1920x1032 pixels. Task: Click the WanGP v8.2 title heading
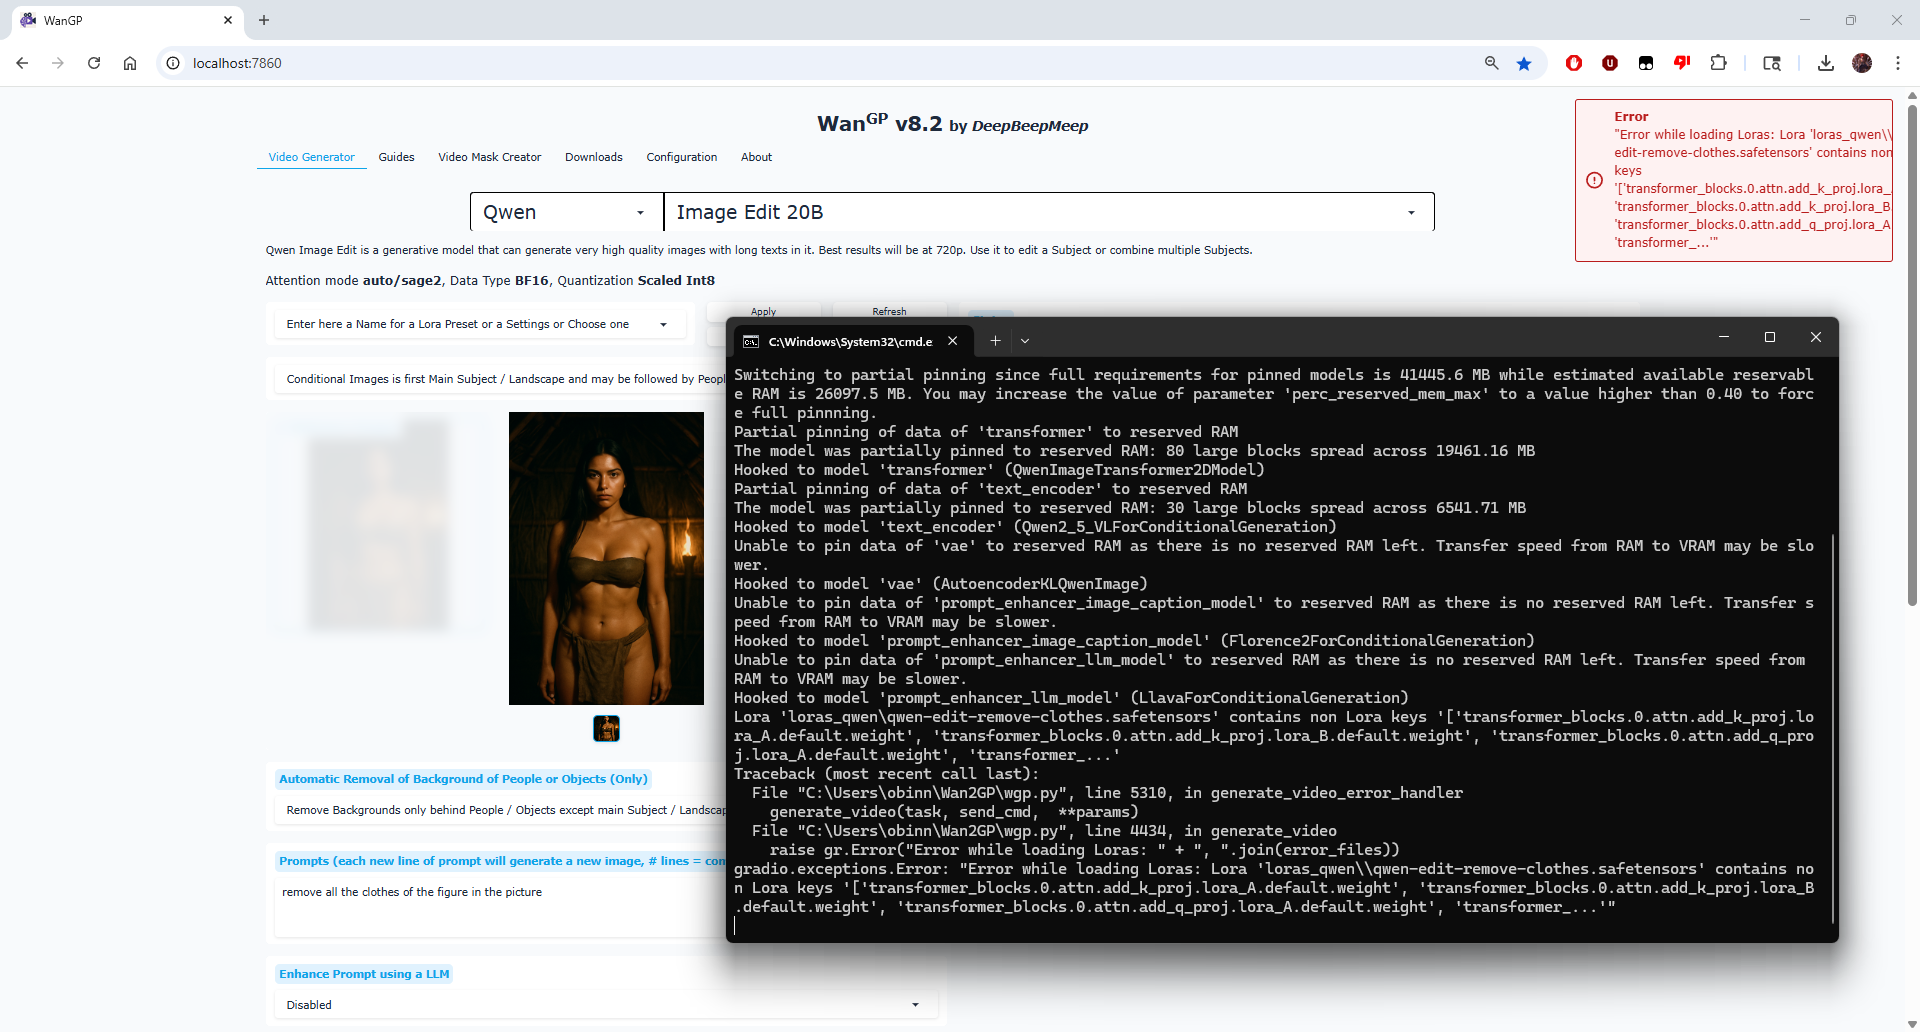click(879, 124)
